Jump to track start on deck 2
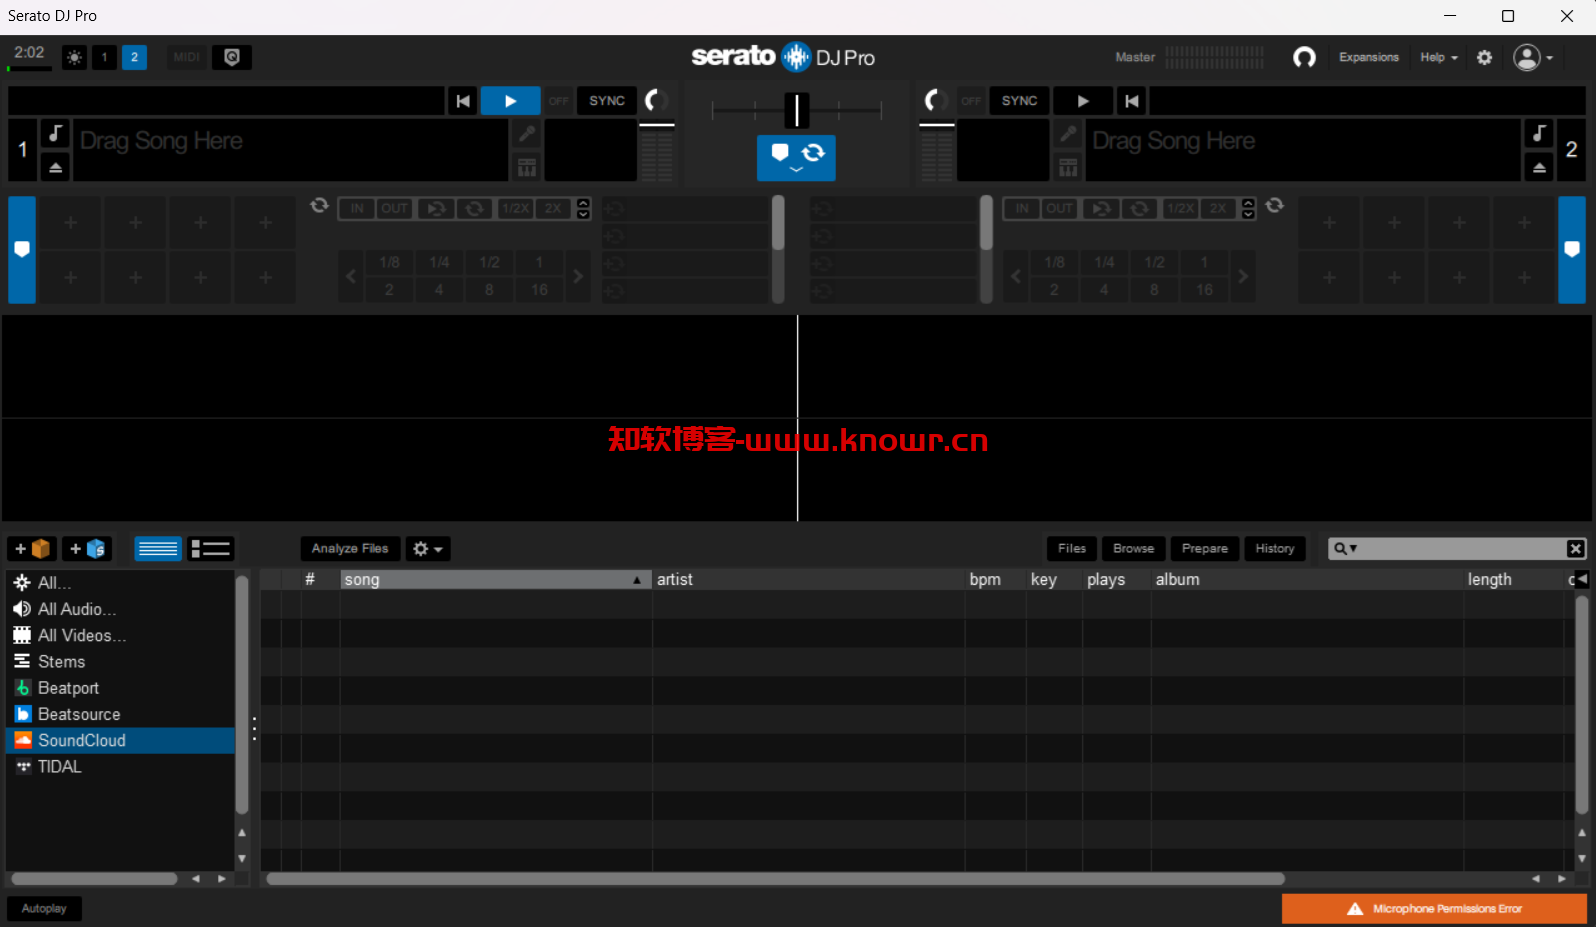Image resolution: width=1596 pixels, height=927 pixels. pyautogui.click(x=1132, y=101)
